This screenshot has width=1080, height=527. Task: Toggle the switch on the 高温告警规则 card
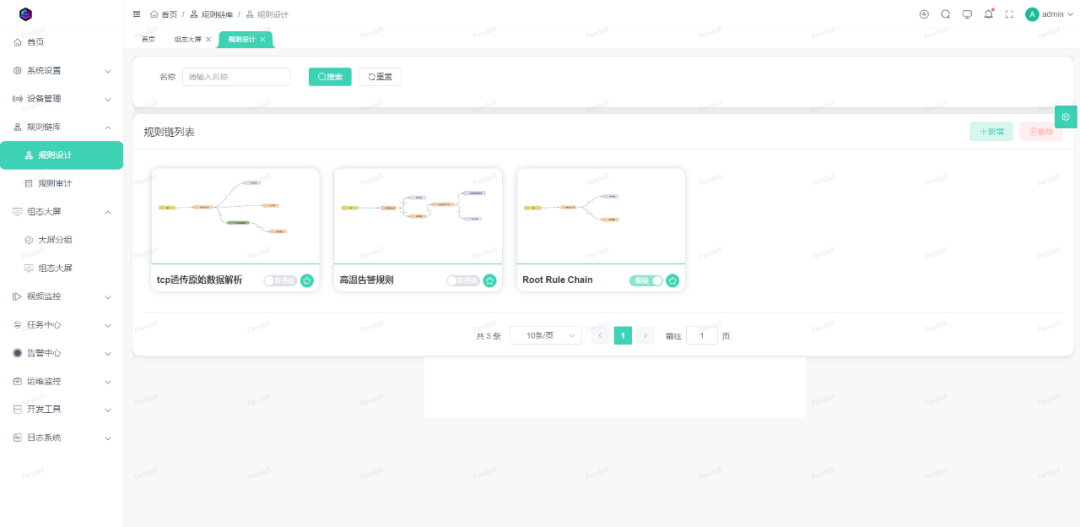click(x=463, y=280)
